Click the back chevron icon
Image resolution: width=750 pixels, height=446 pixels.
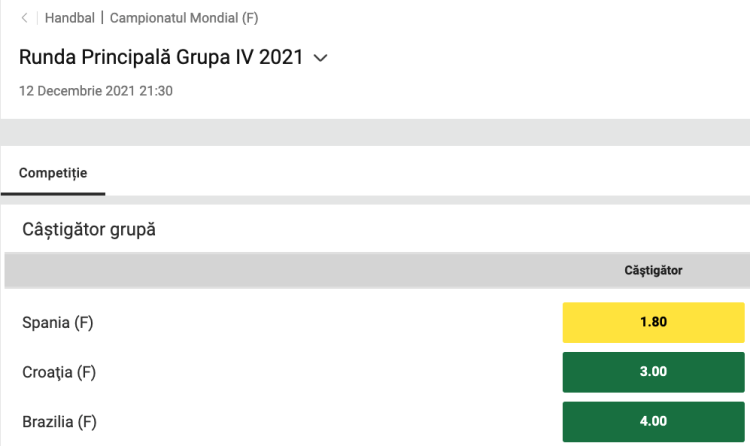[x=24, y=18]
